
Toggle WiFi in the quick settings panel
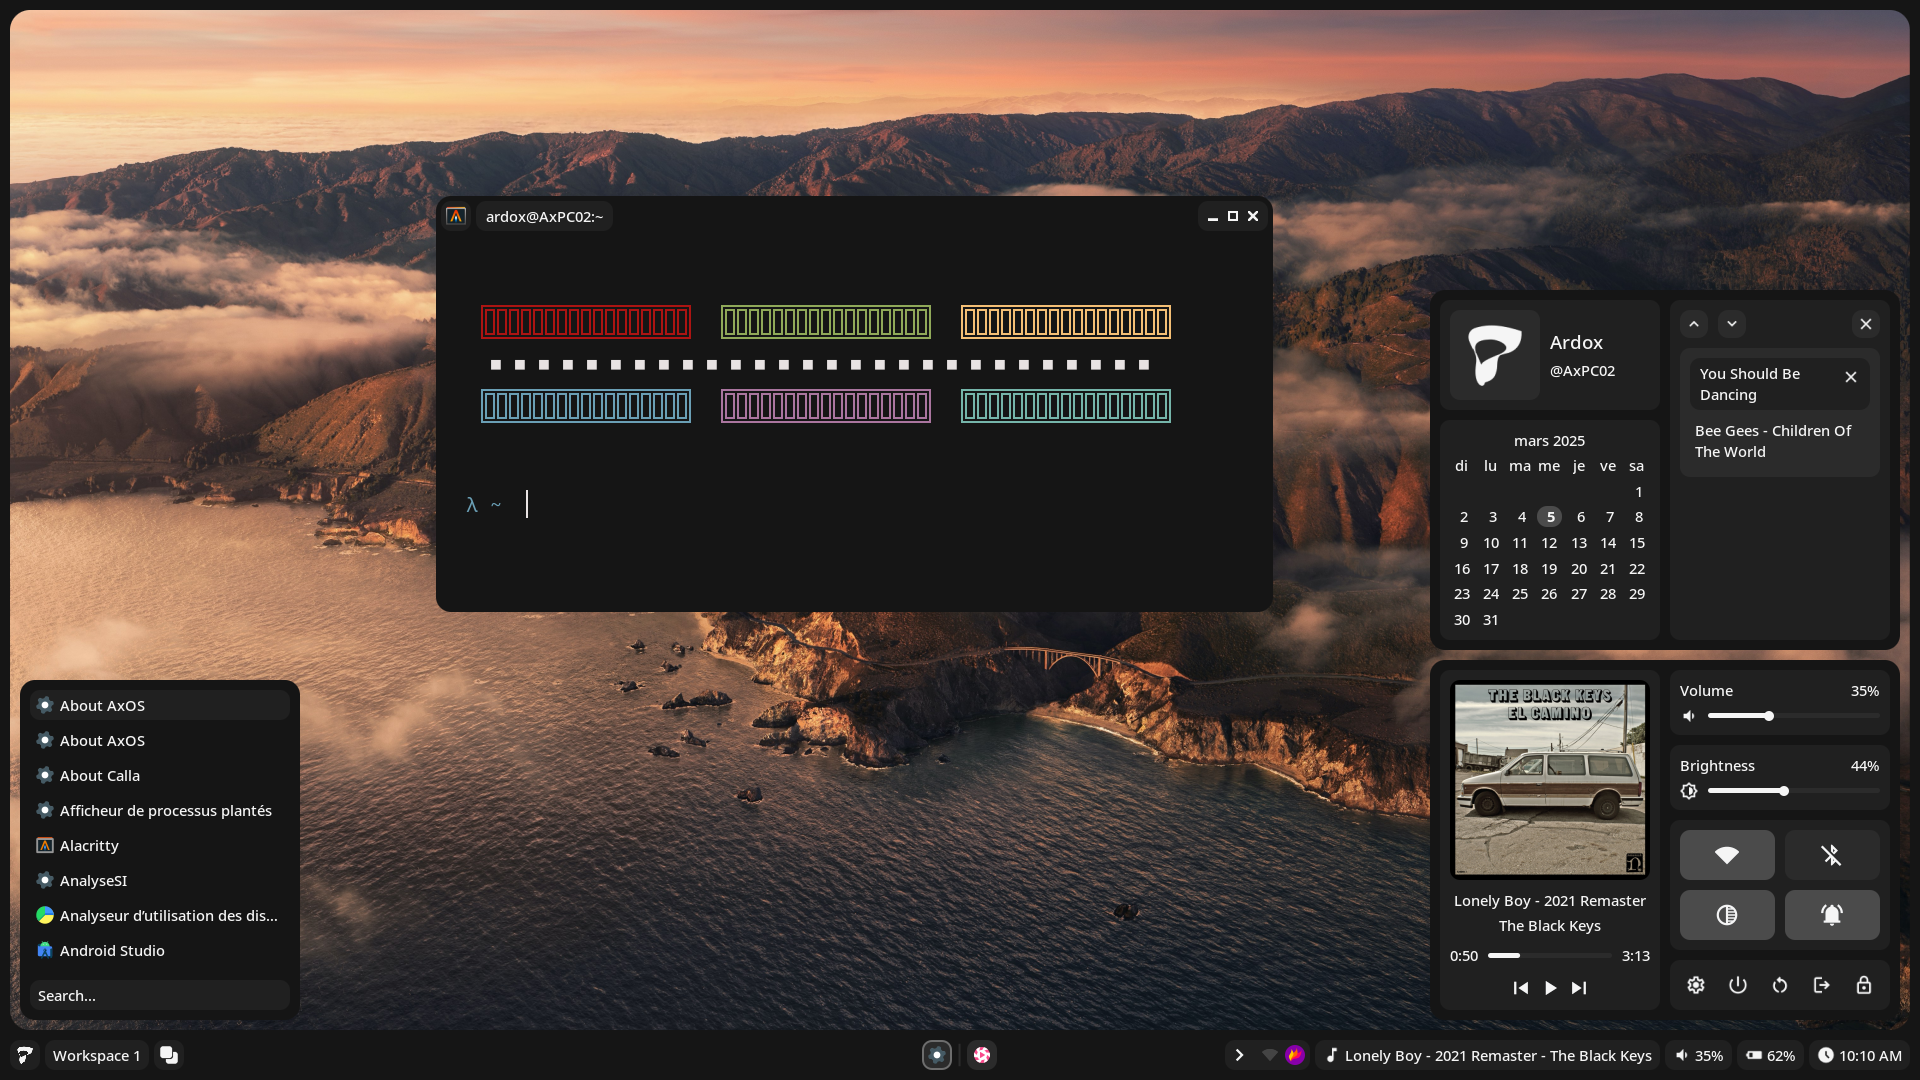coord(1727,855)
